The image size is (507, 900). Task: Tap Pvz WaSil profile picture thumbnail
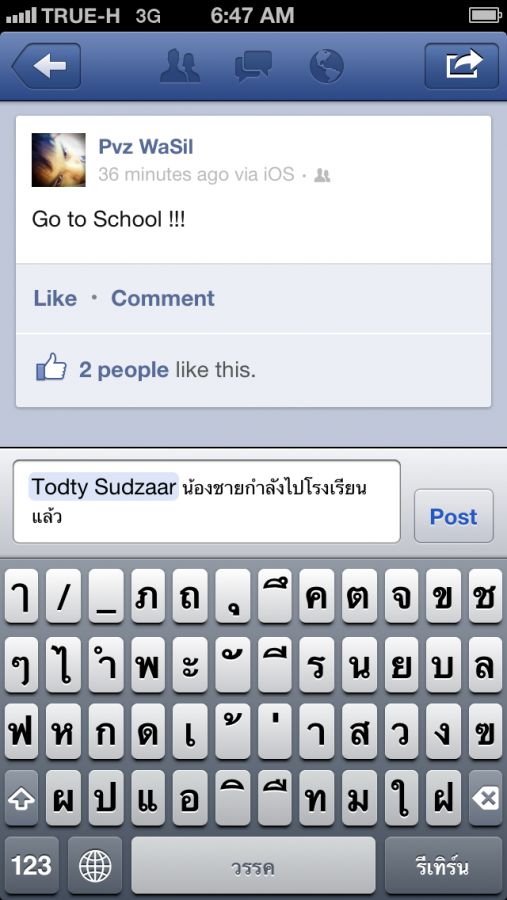[59, 160]
